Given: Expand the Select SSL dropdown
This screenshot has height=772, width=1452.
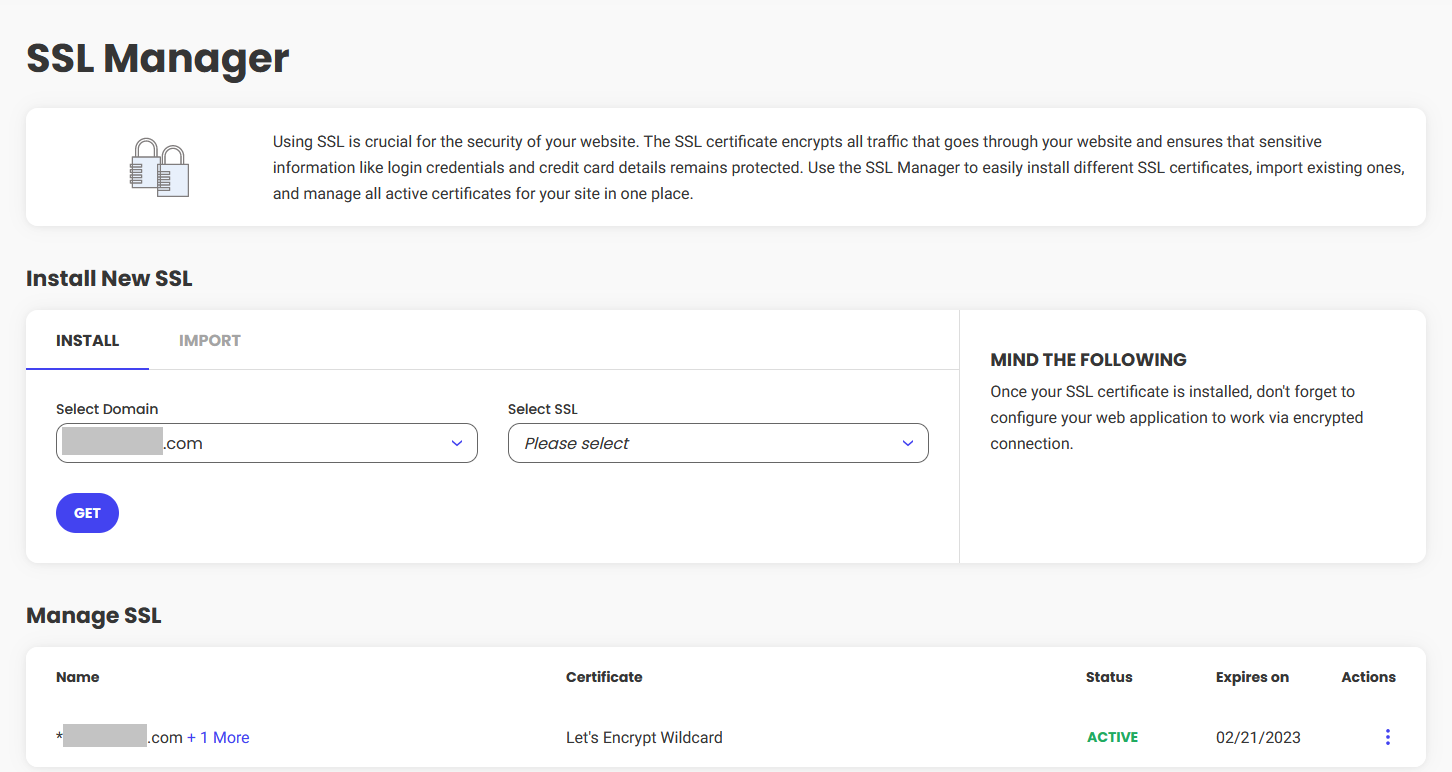Looking at the screenshot, I should tap(718, 443).
